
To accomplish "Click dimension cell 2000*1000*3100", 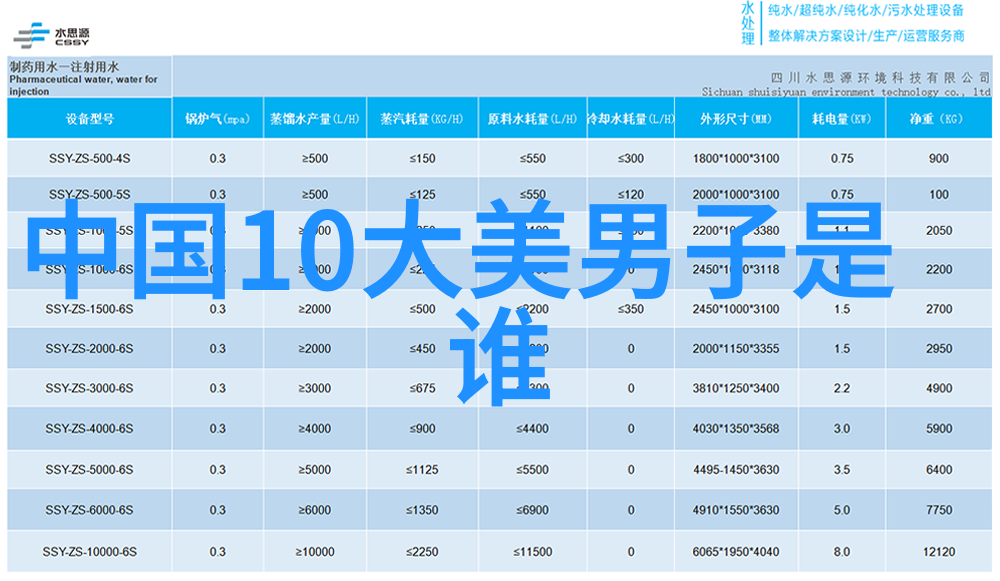I will (736, 195).
